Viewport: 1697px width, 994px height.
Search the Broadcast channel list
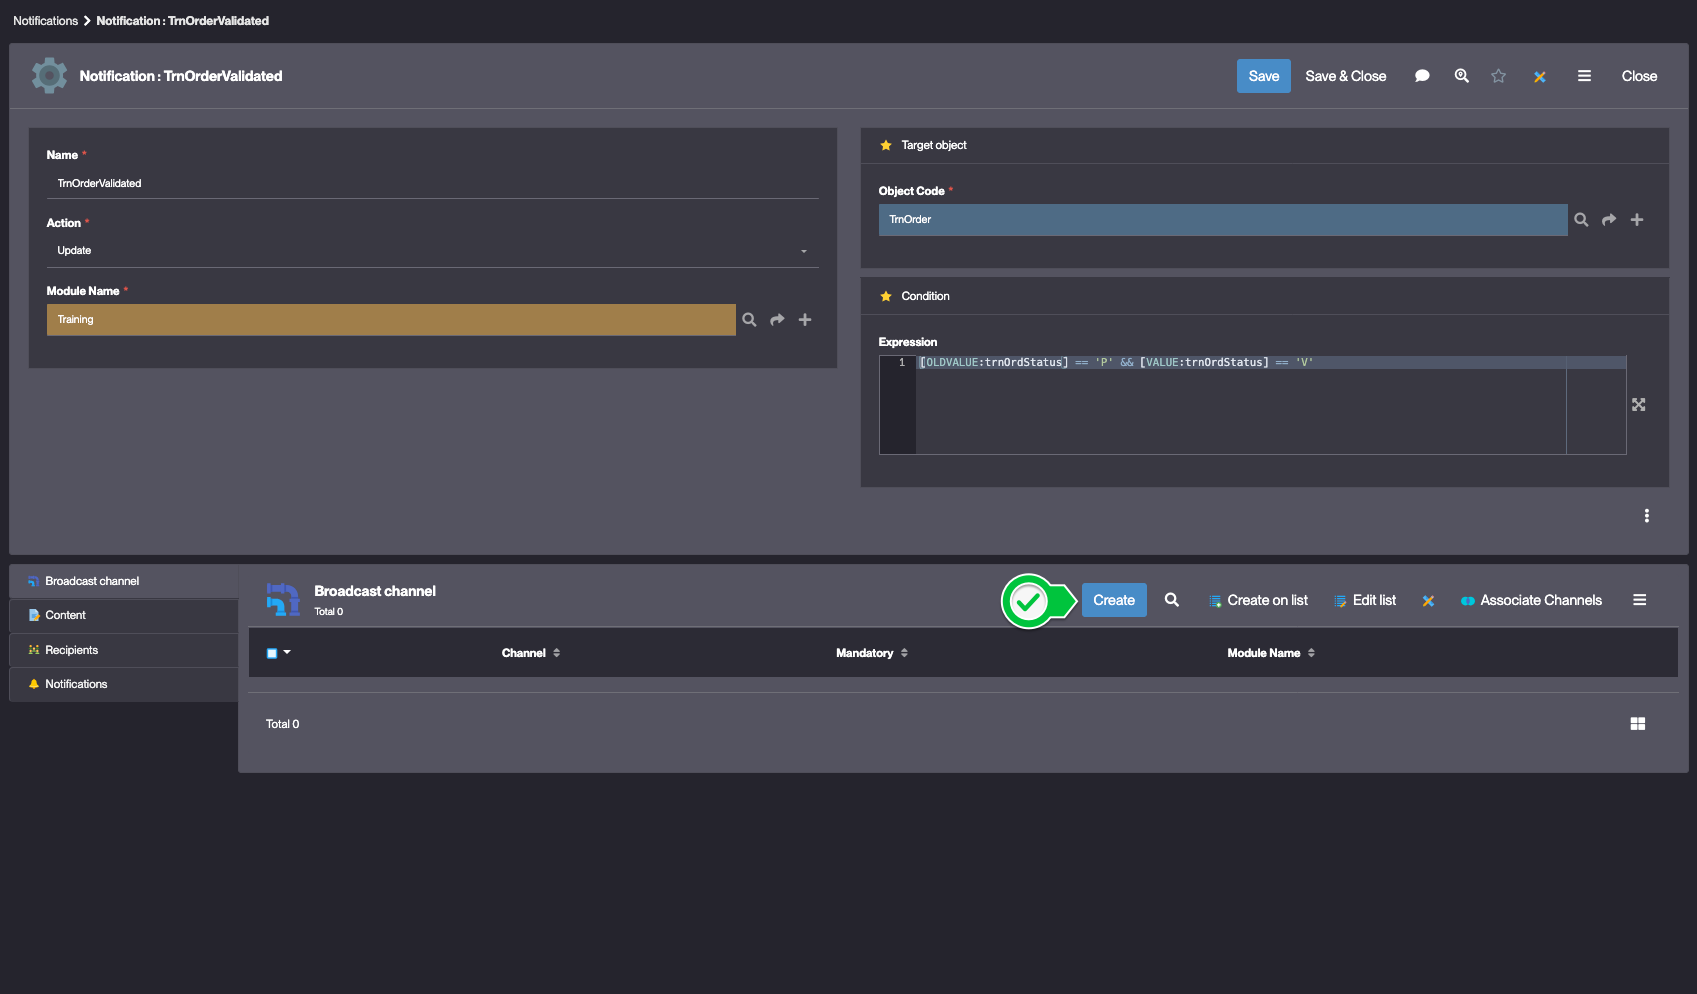1172,600
